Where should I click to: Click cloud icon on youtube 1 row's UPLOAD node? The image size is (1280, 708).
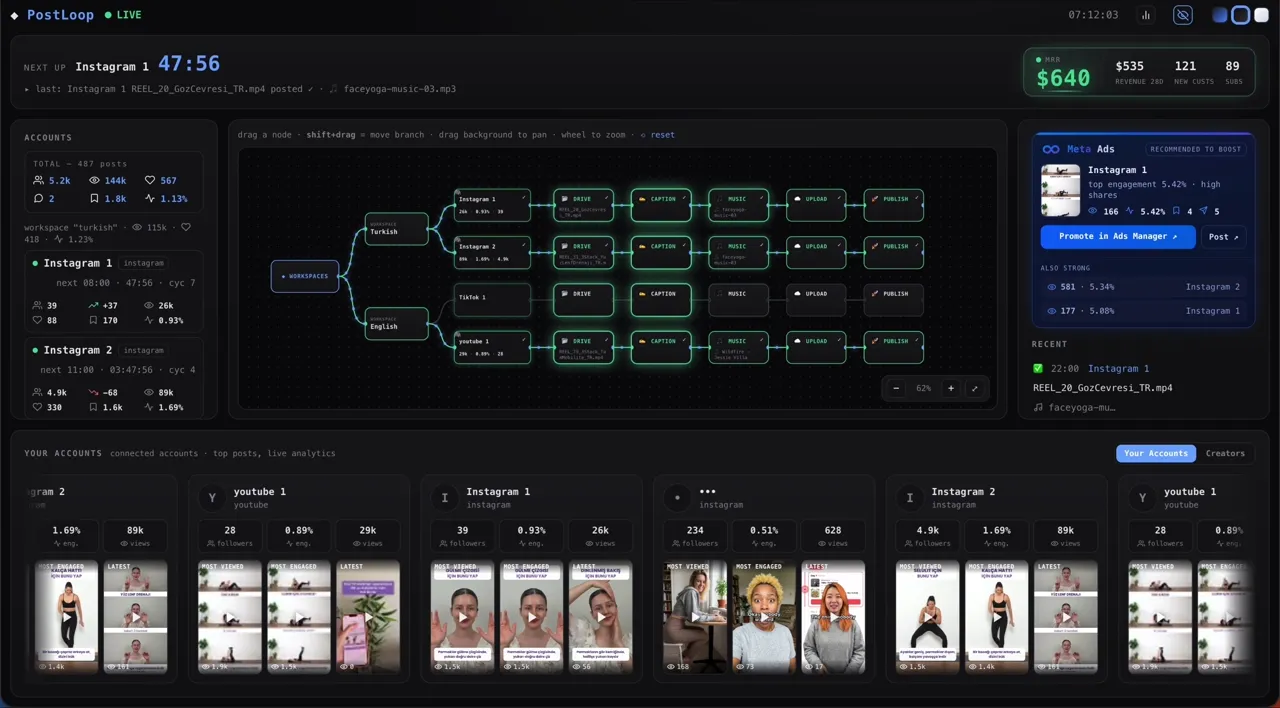(x=797, y=341)
